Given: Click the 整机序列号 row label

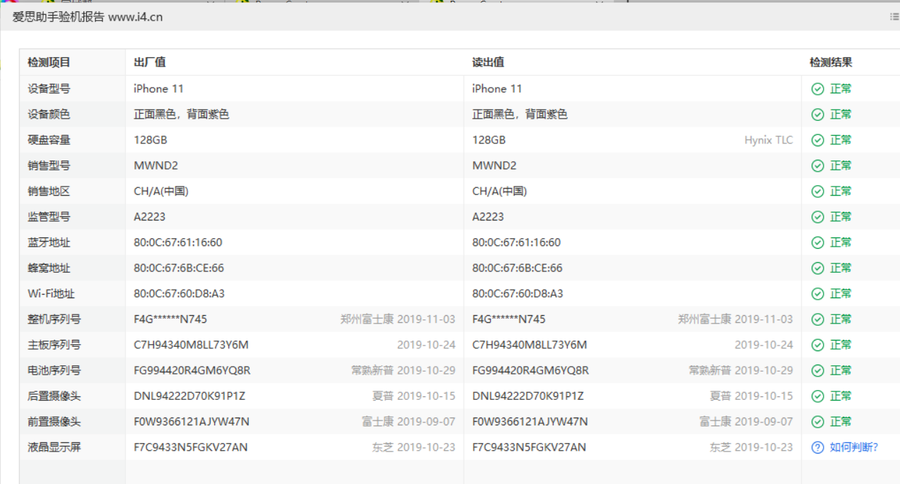Looking at the screenshot, I should pos(54,319).
